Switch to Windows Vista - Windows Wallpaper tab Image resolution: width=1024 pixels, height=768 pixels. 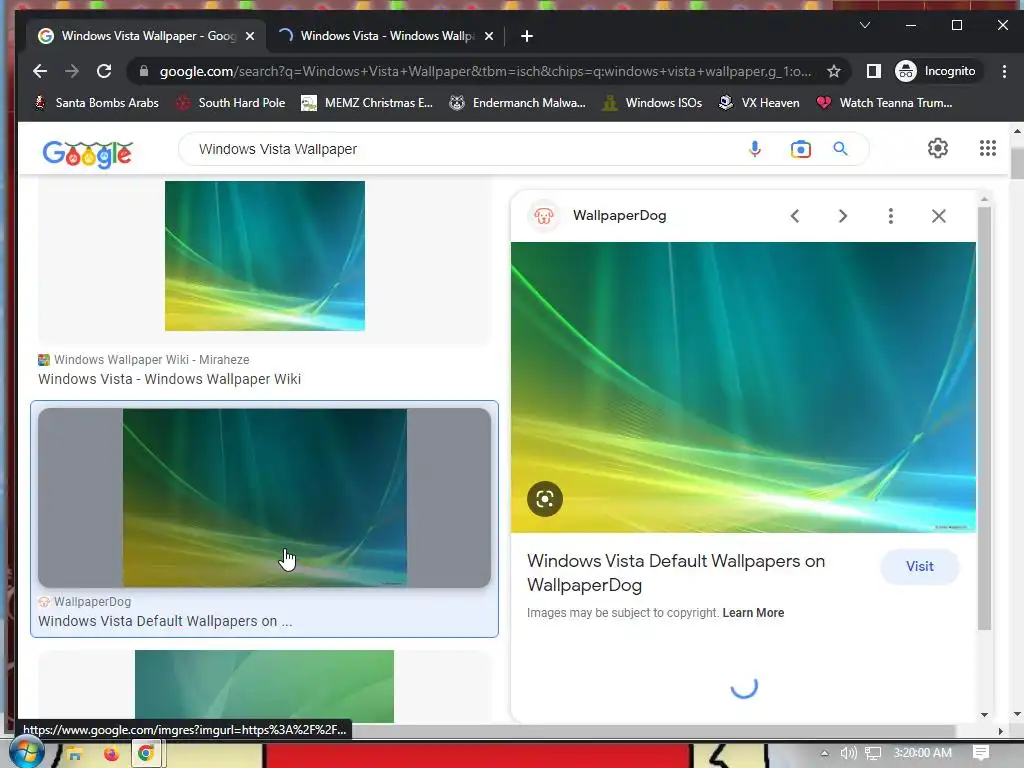click(386, 36)
